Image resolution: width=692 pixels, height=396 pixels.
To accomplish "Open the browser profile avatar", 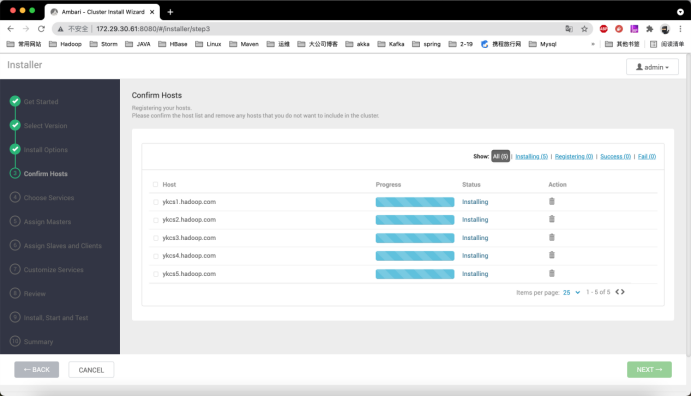I will pyautogui.click(x=665, y=29).
